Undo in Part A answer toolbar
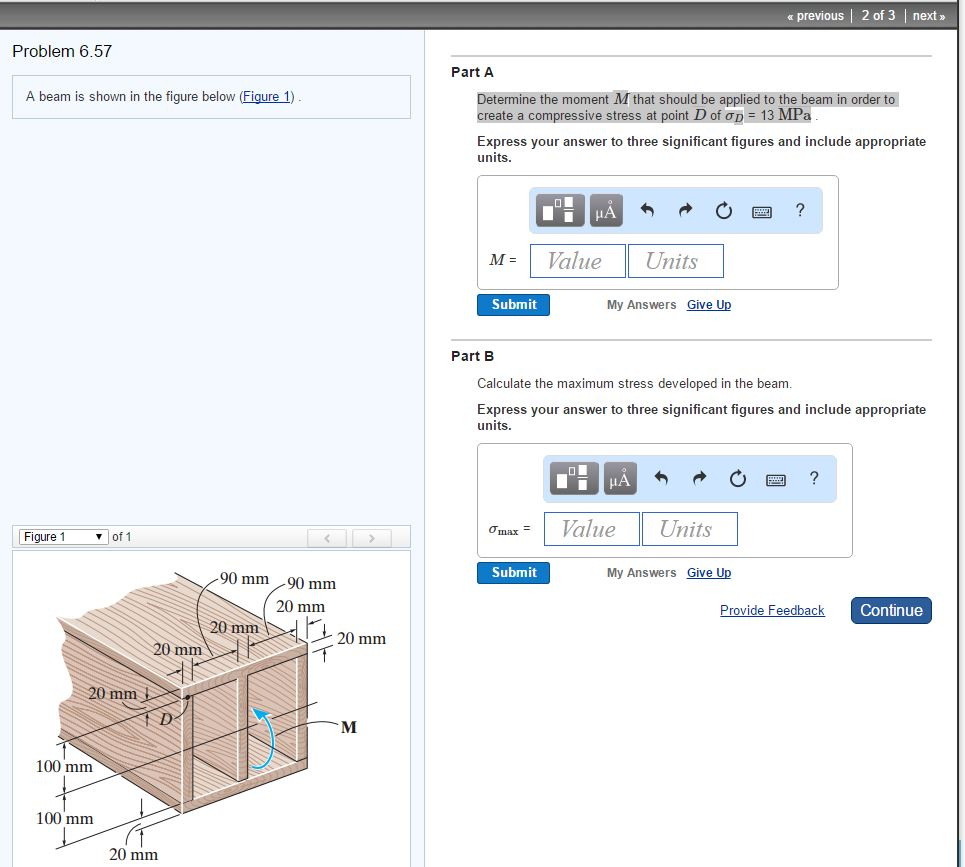Screen dimensions: 965x867 [647, 210]
